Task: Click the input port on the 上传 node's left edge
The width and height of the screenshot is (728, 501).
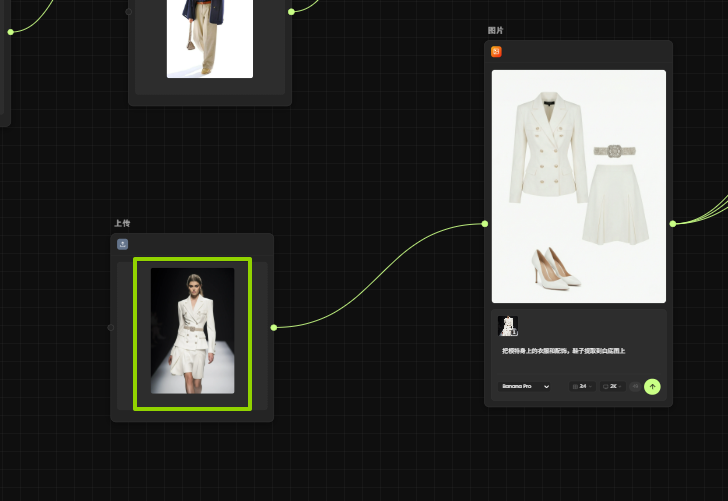Action: 111,327
